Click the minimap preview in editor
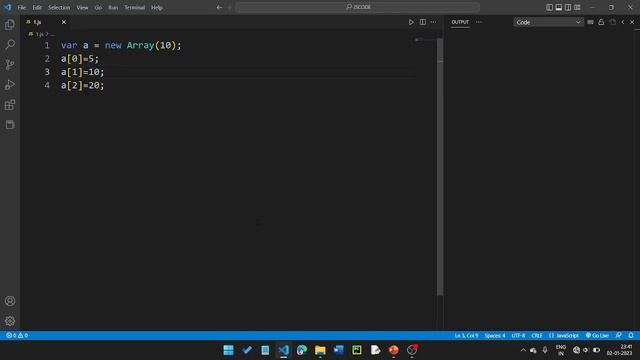The height and width of the screenshot is (360, 640). pyautogui.click(x=425, y=40)
